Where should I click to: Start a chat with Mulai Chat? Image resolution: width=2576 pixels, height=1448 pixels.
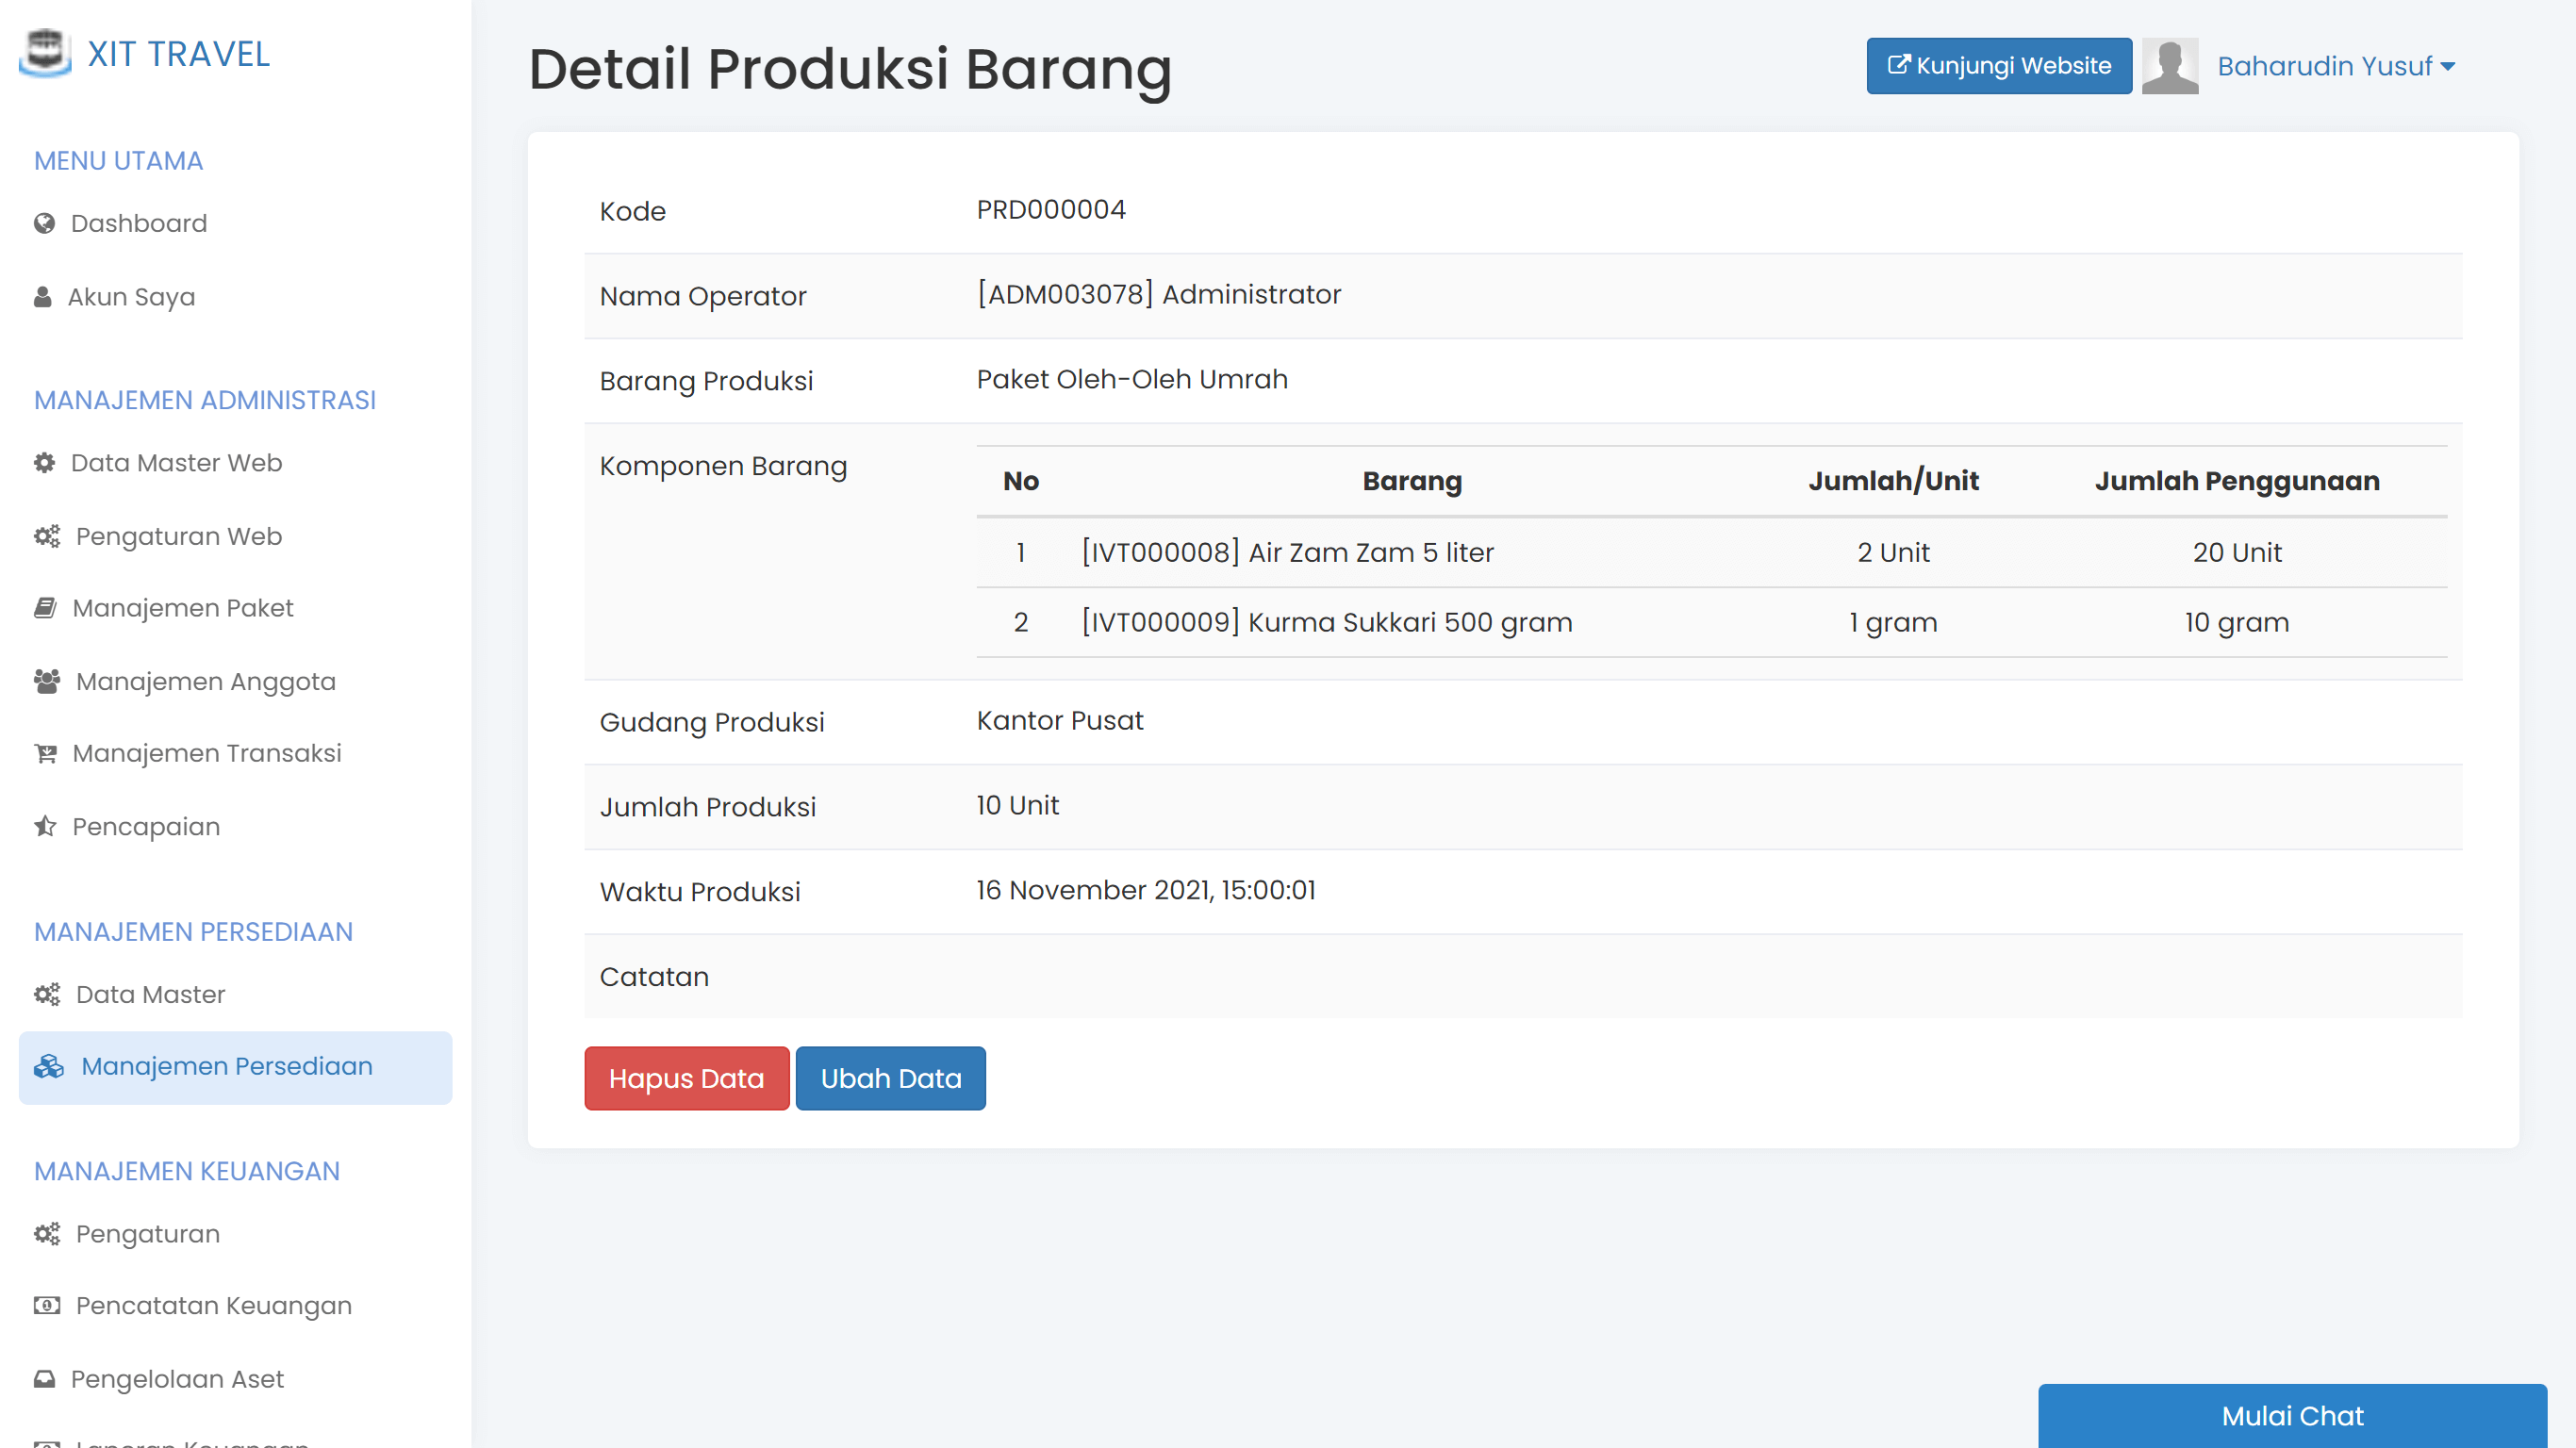tap(2292, 1416)
